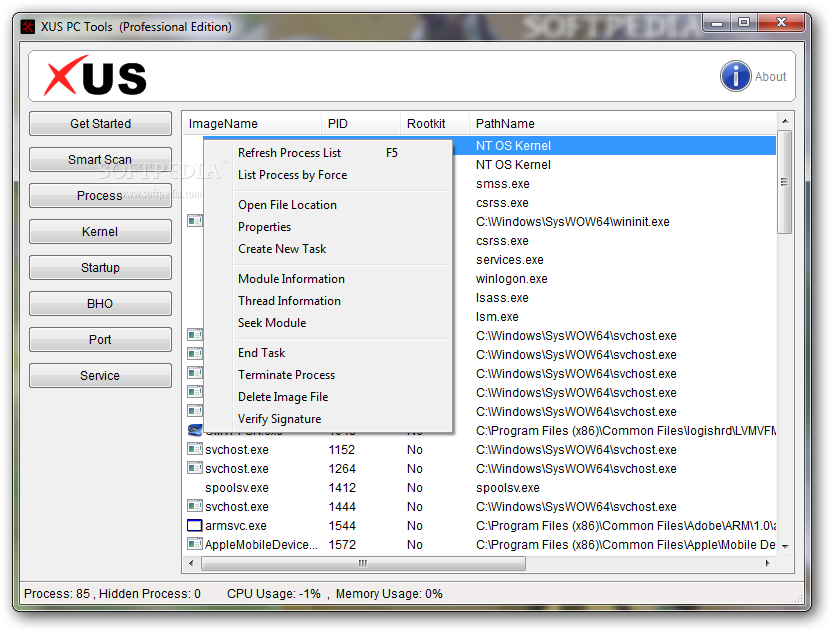Viewport: 832px width, 632px height.
Task: Open the Get Started page
Action: click(x=100, y=124)
